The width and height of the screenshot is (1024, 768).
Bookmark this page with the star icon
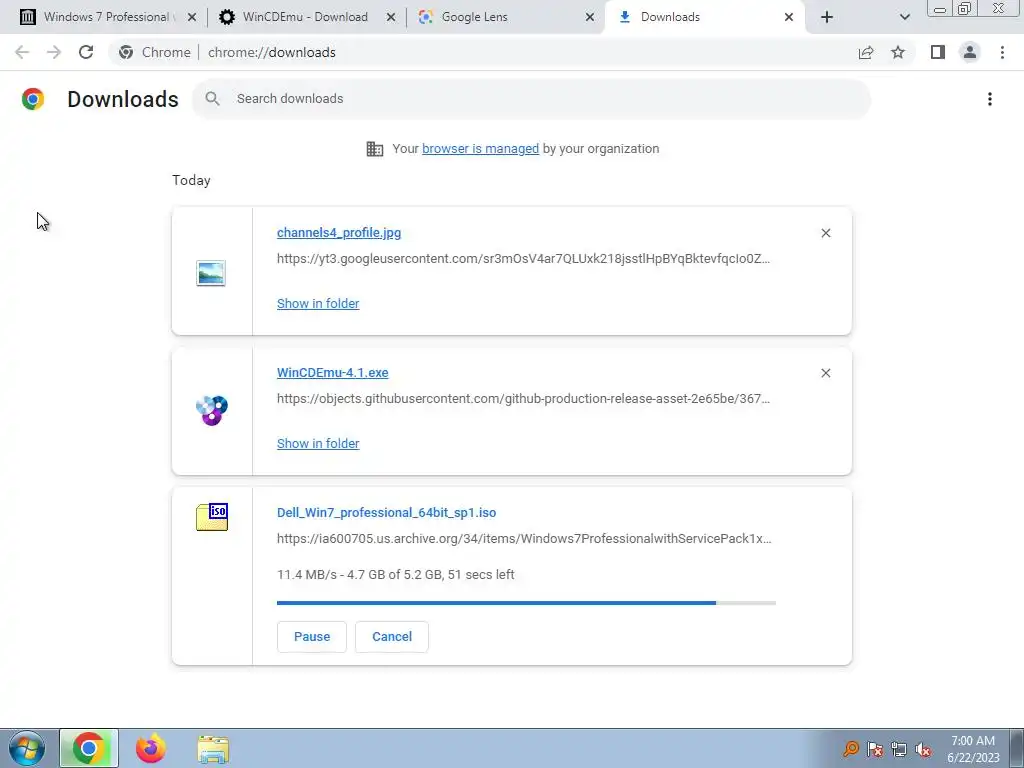898,52
